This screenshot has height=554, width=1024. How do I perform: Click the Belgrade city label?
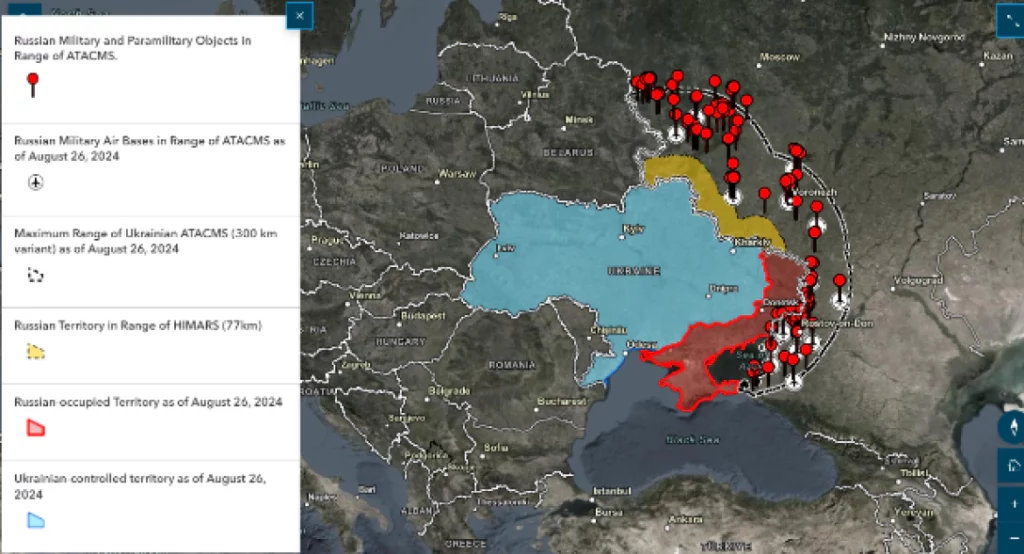[x=449, y=391]
